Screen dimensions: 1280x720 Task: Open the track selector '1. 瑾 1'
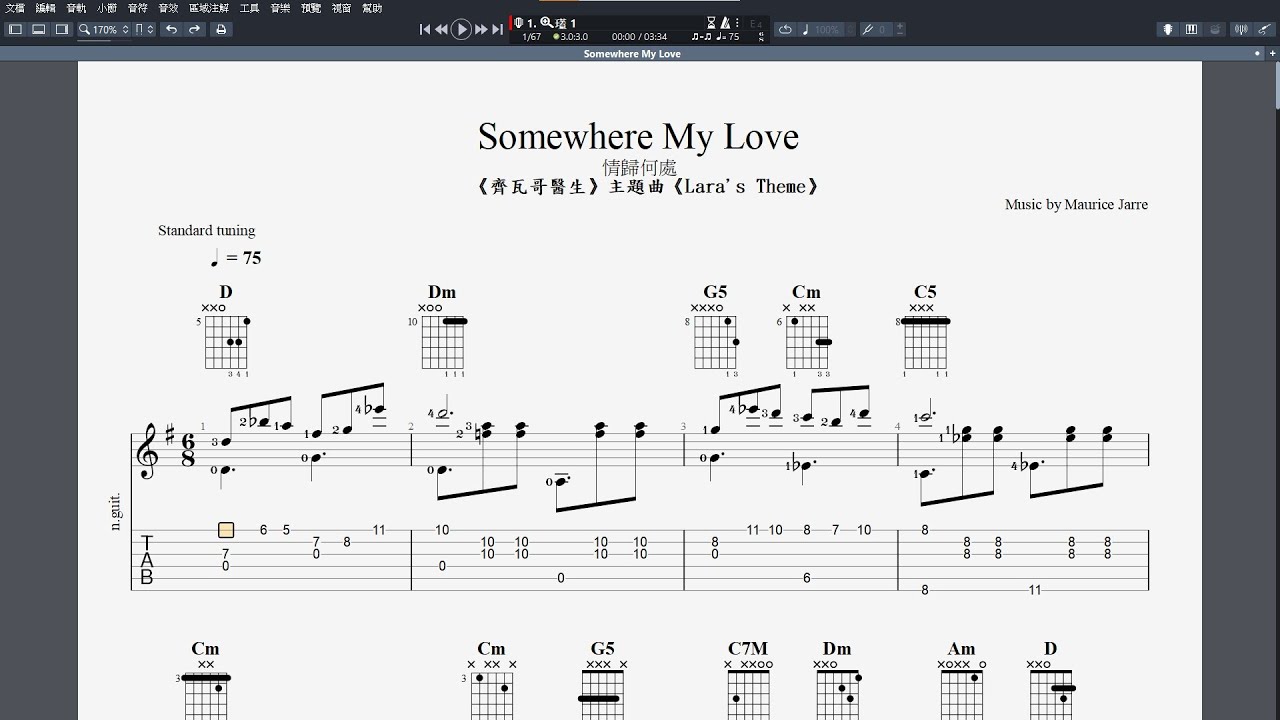(x=552, y=22)
